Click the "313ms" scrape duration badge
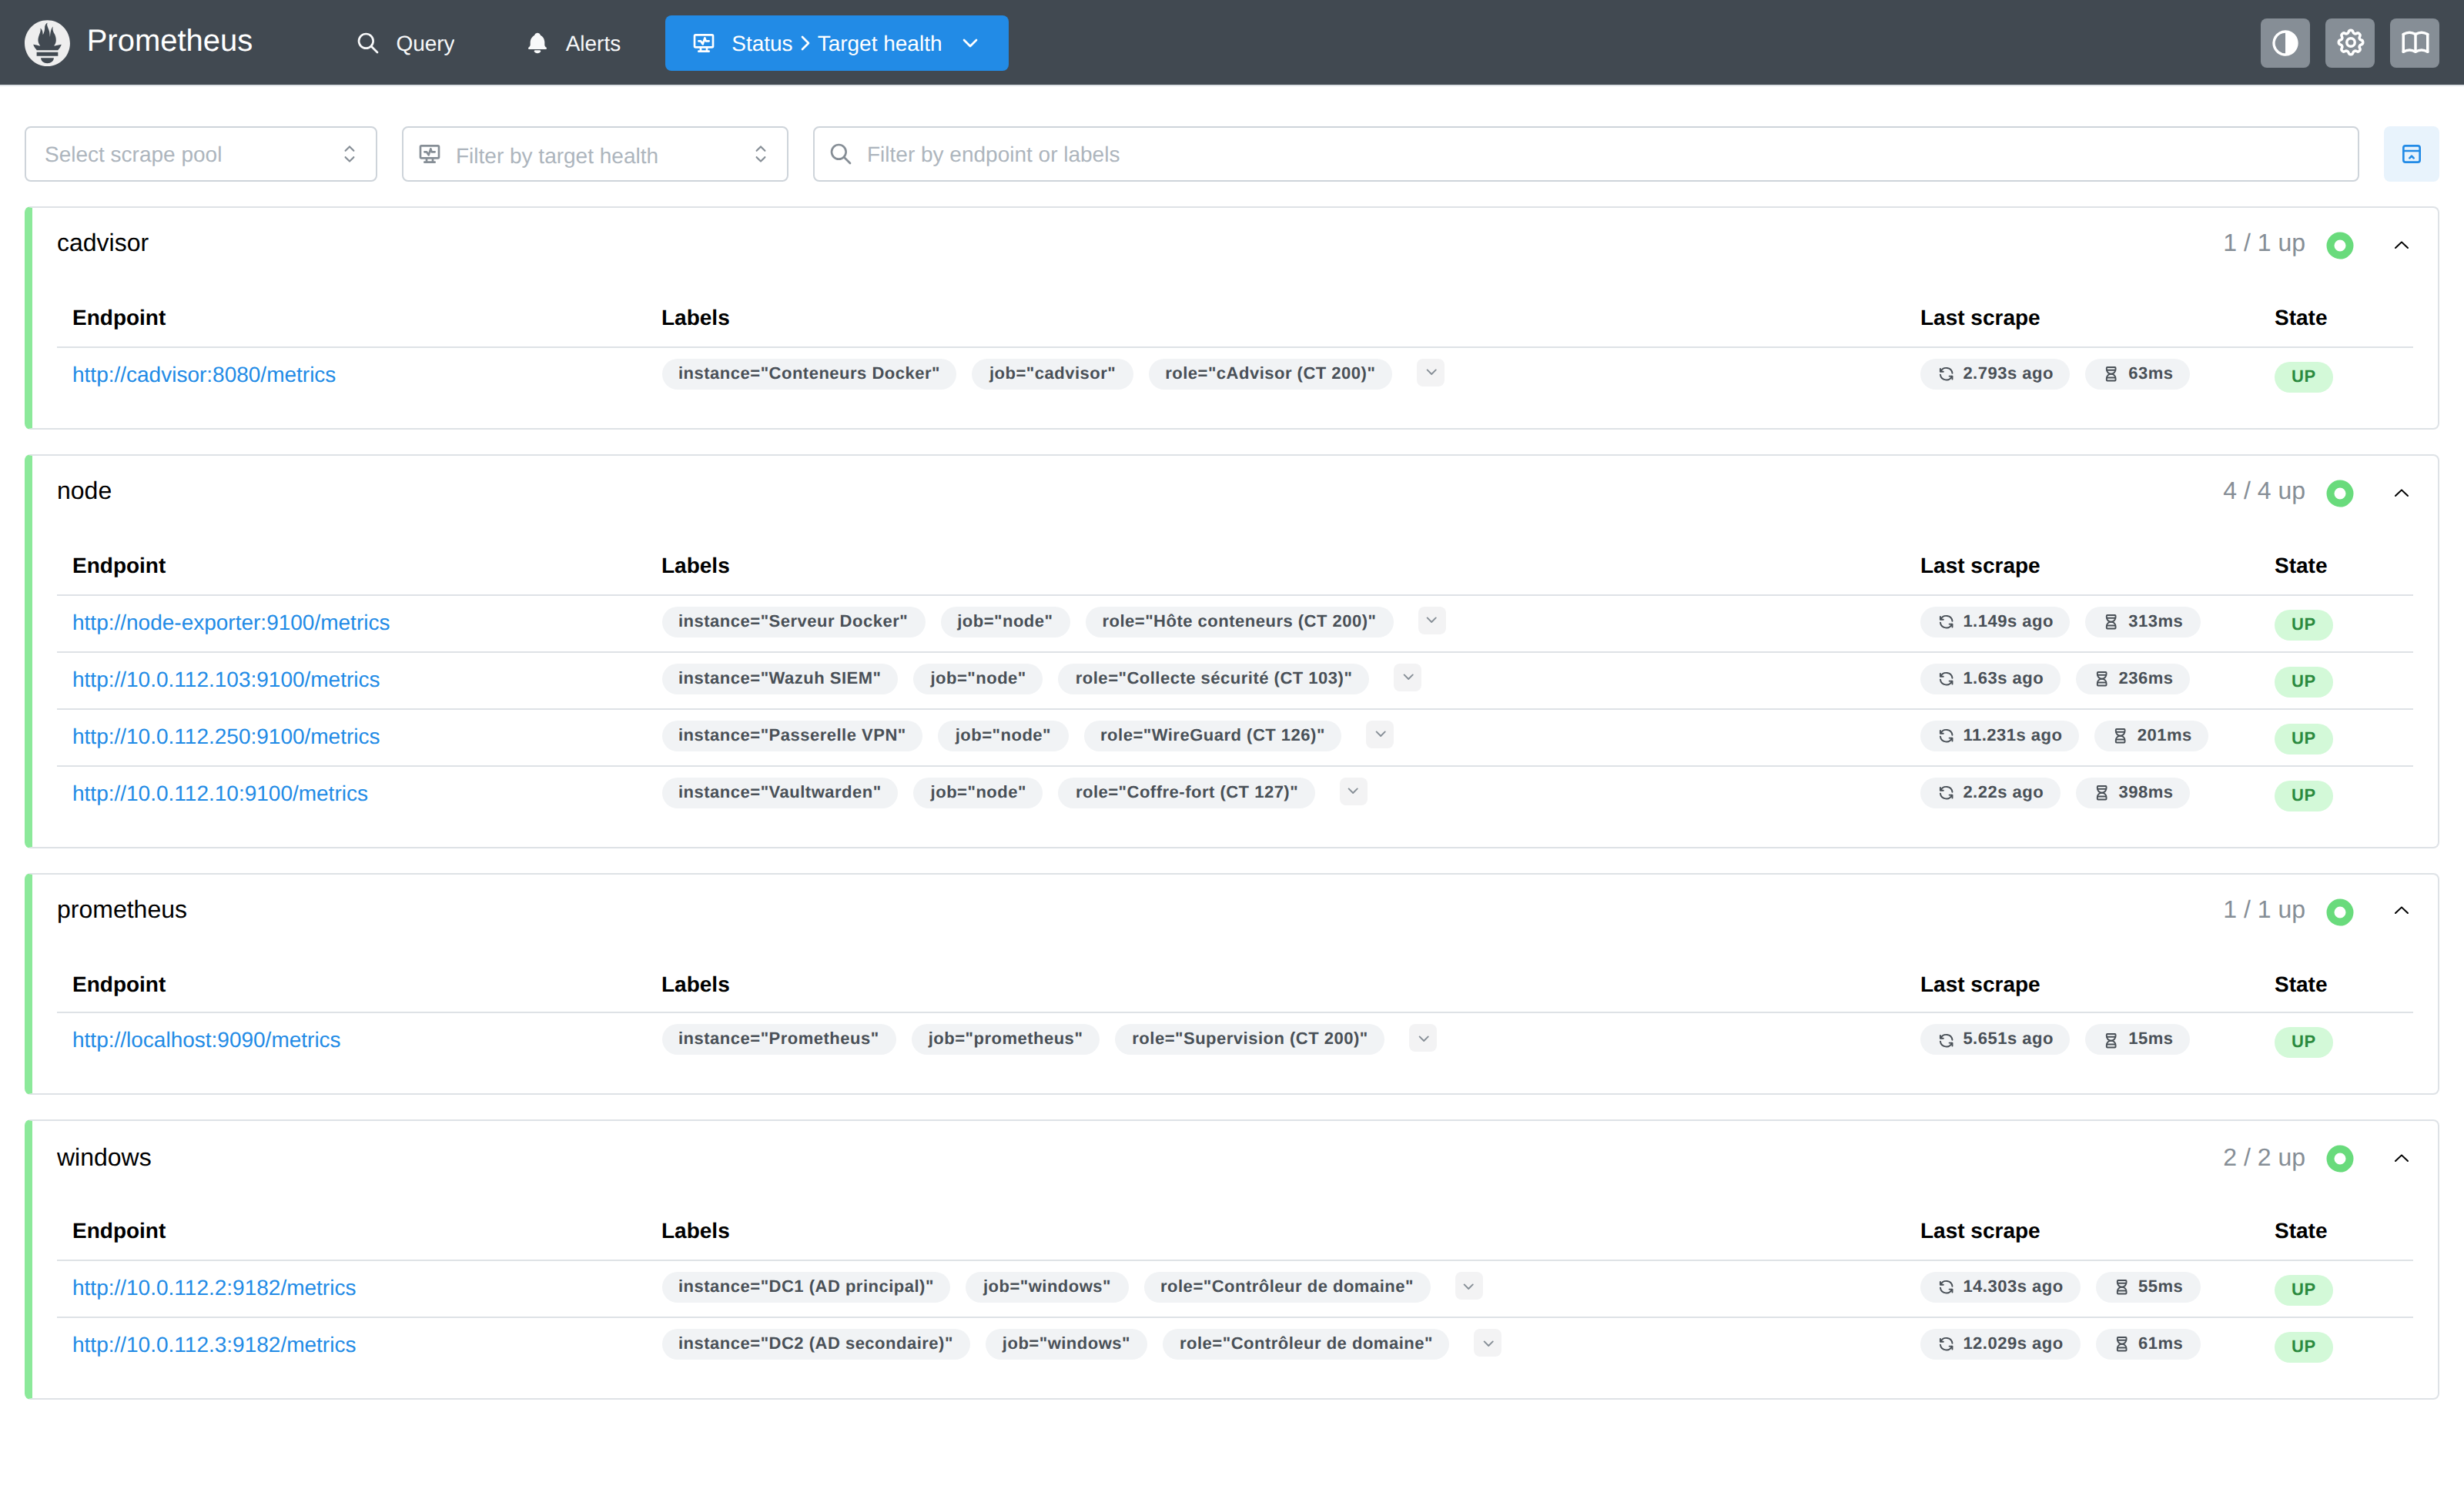The image size is (2464, 1509). [x=2142, y=622]
